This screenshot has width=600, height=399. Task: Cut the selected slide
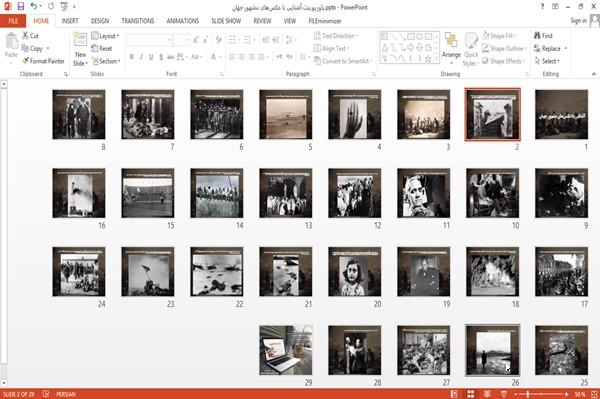point(30,36)
